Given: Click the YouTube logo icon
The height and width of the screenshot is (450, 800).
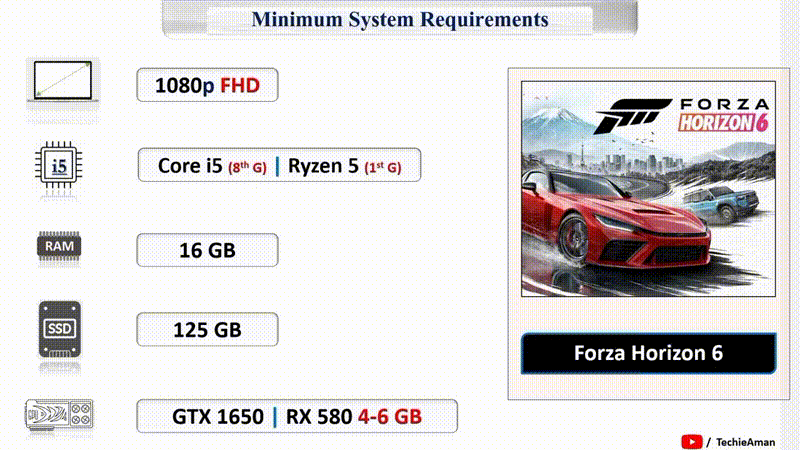Looking at the screenshot, I should pyautogui.click(x=691, y=442).
